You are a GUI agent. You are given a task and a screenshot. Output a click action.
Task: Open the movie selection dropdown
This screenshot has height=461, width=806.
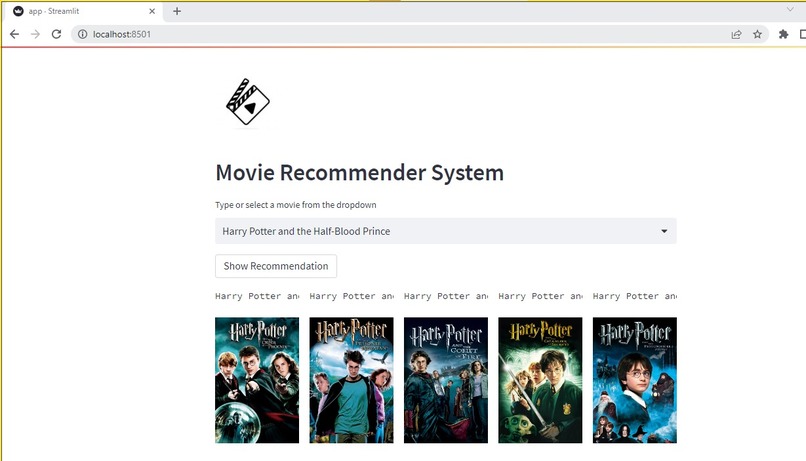(x=446, y=231)
